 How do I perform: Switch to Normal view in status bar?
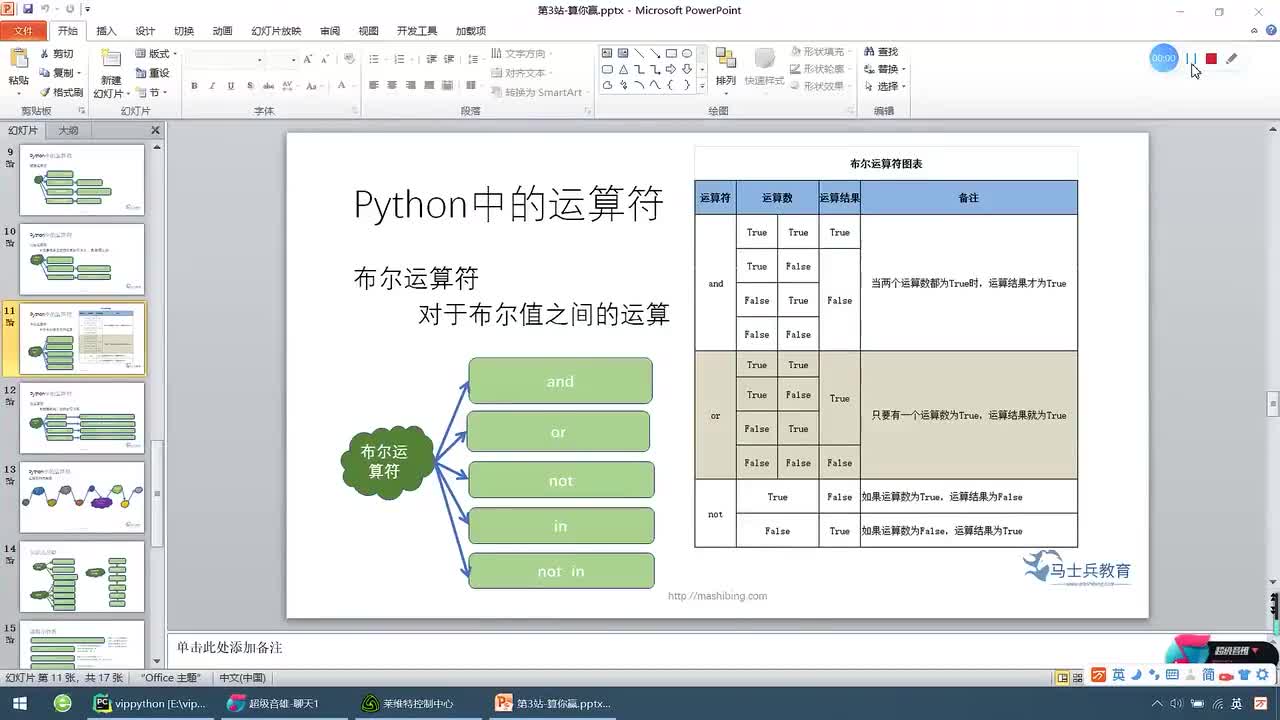coord(1062,677)
